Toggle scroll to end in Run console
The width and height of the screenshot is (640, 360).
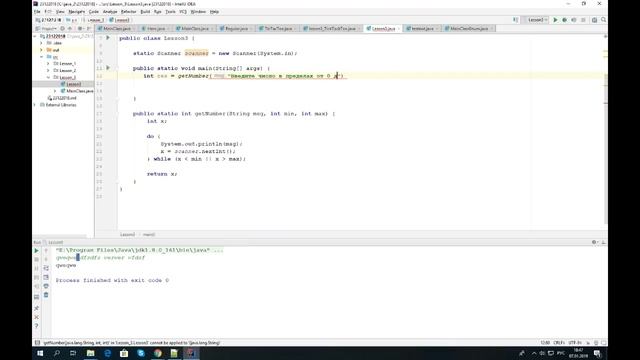coord(46,278)
